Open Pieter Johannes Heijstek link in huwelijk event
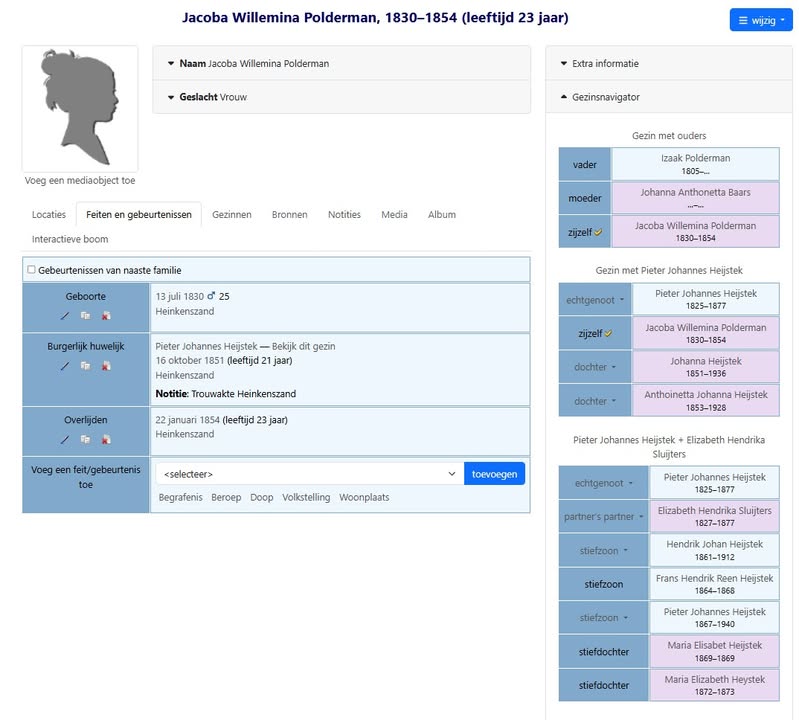This screenshot has width=799, height=720. point(206,346)
